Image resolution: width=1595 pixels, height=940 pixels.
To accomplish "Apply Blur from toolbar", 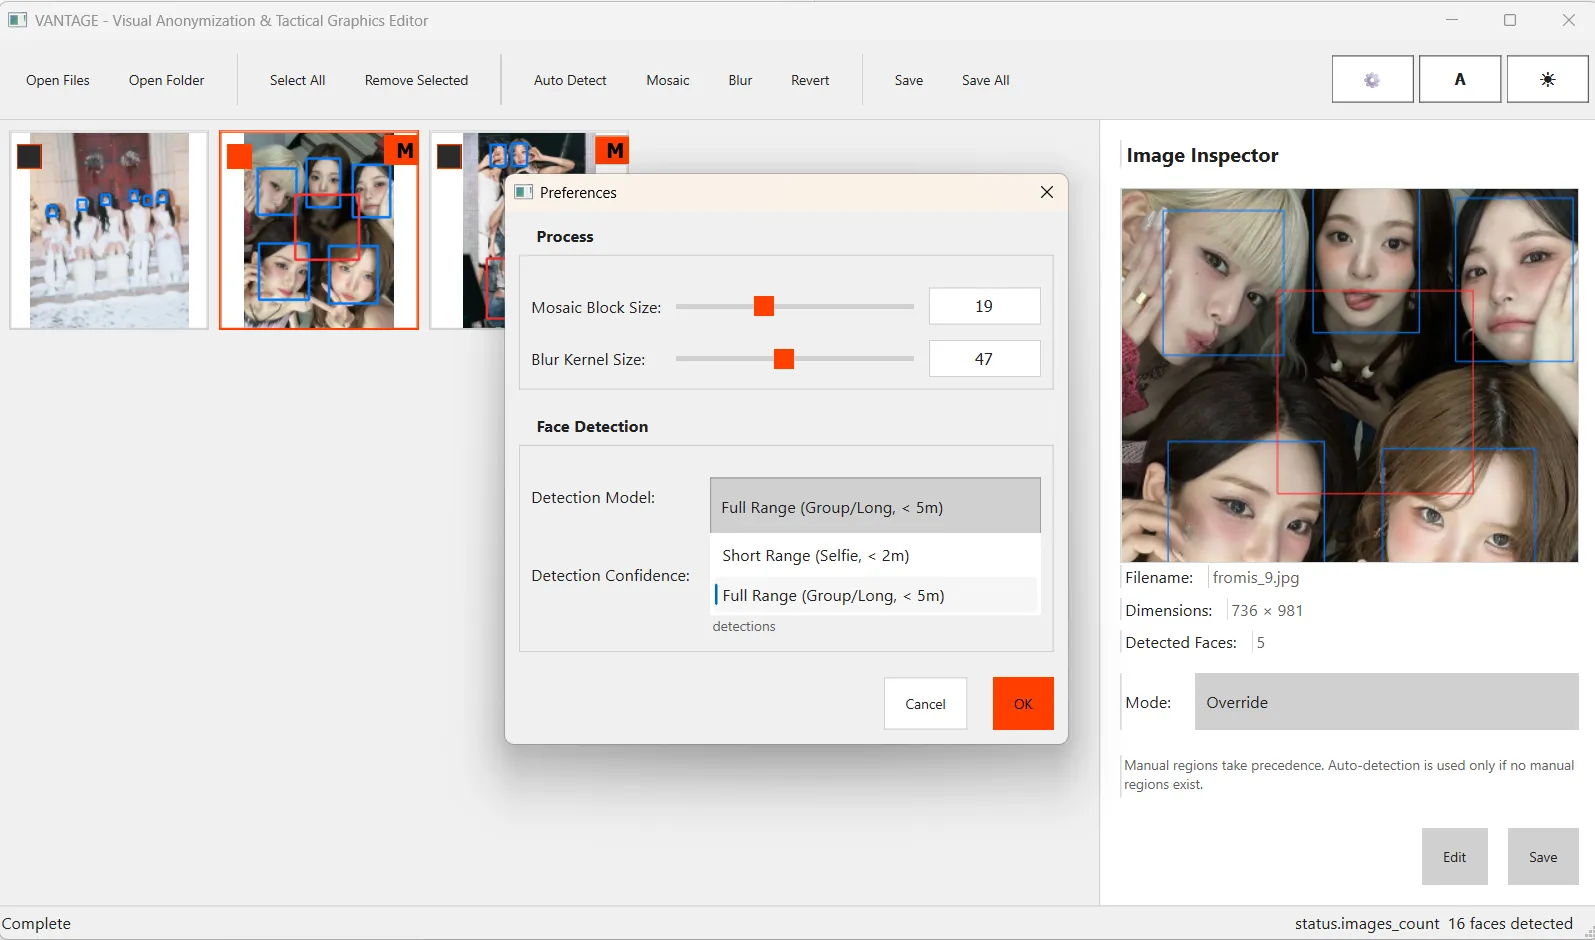I will pos(740,80).
